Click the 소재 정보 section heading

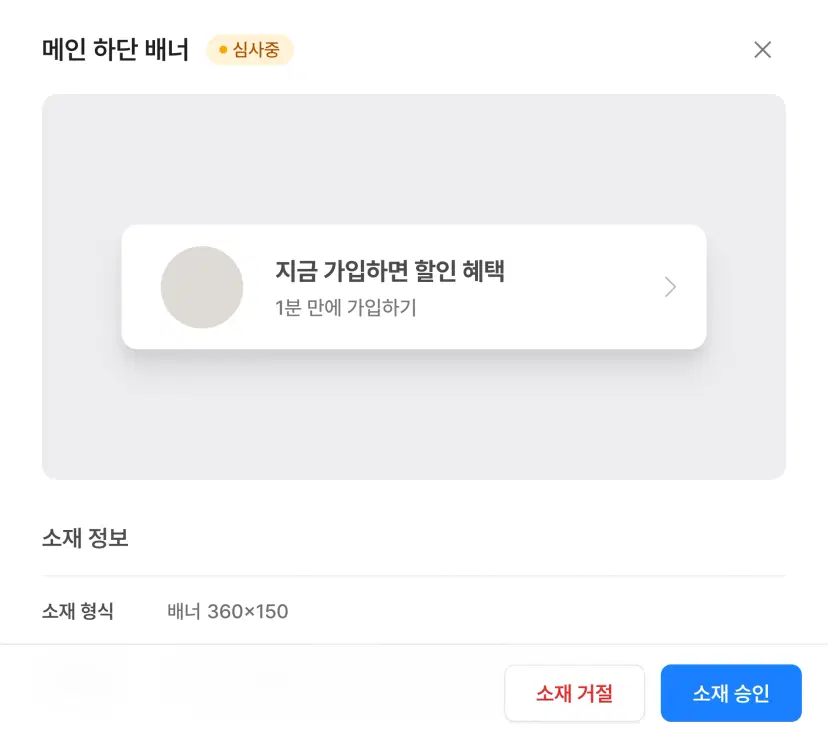click(85, 539)
